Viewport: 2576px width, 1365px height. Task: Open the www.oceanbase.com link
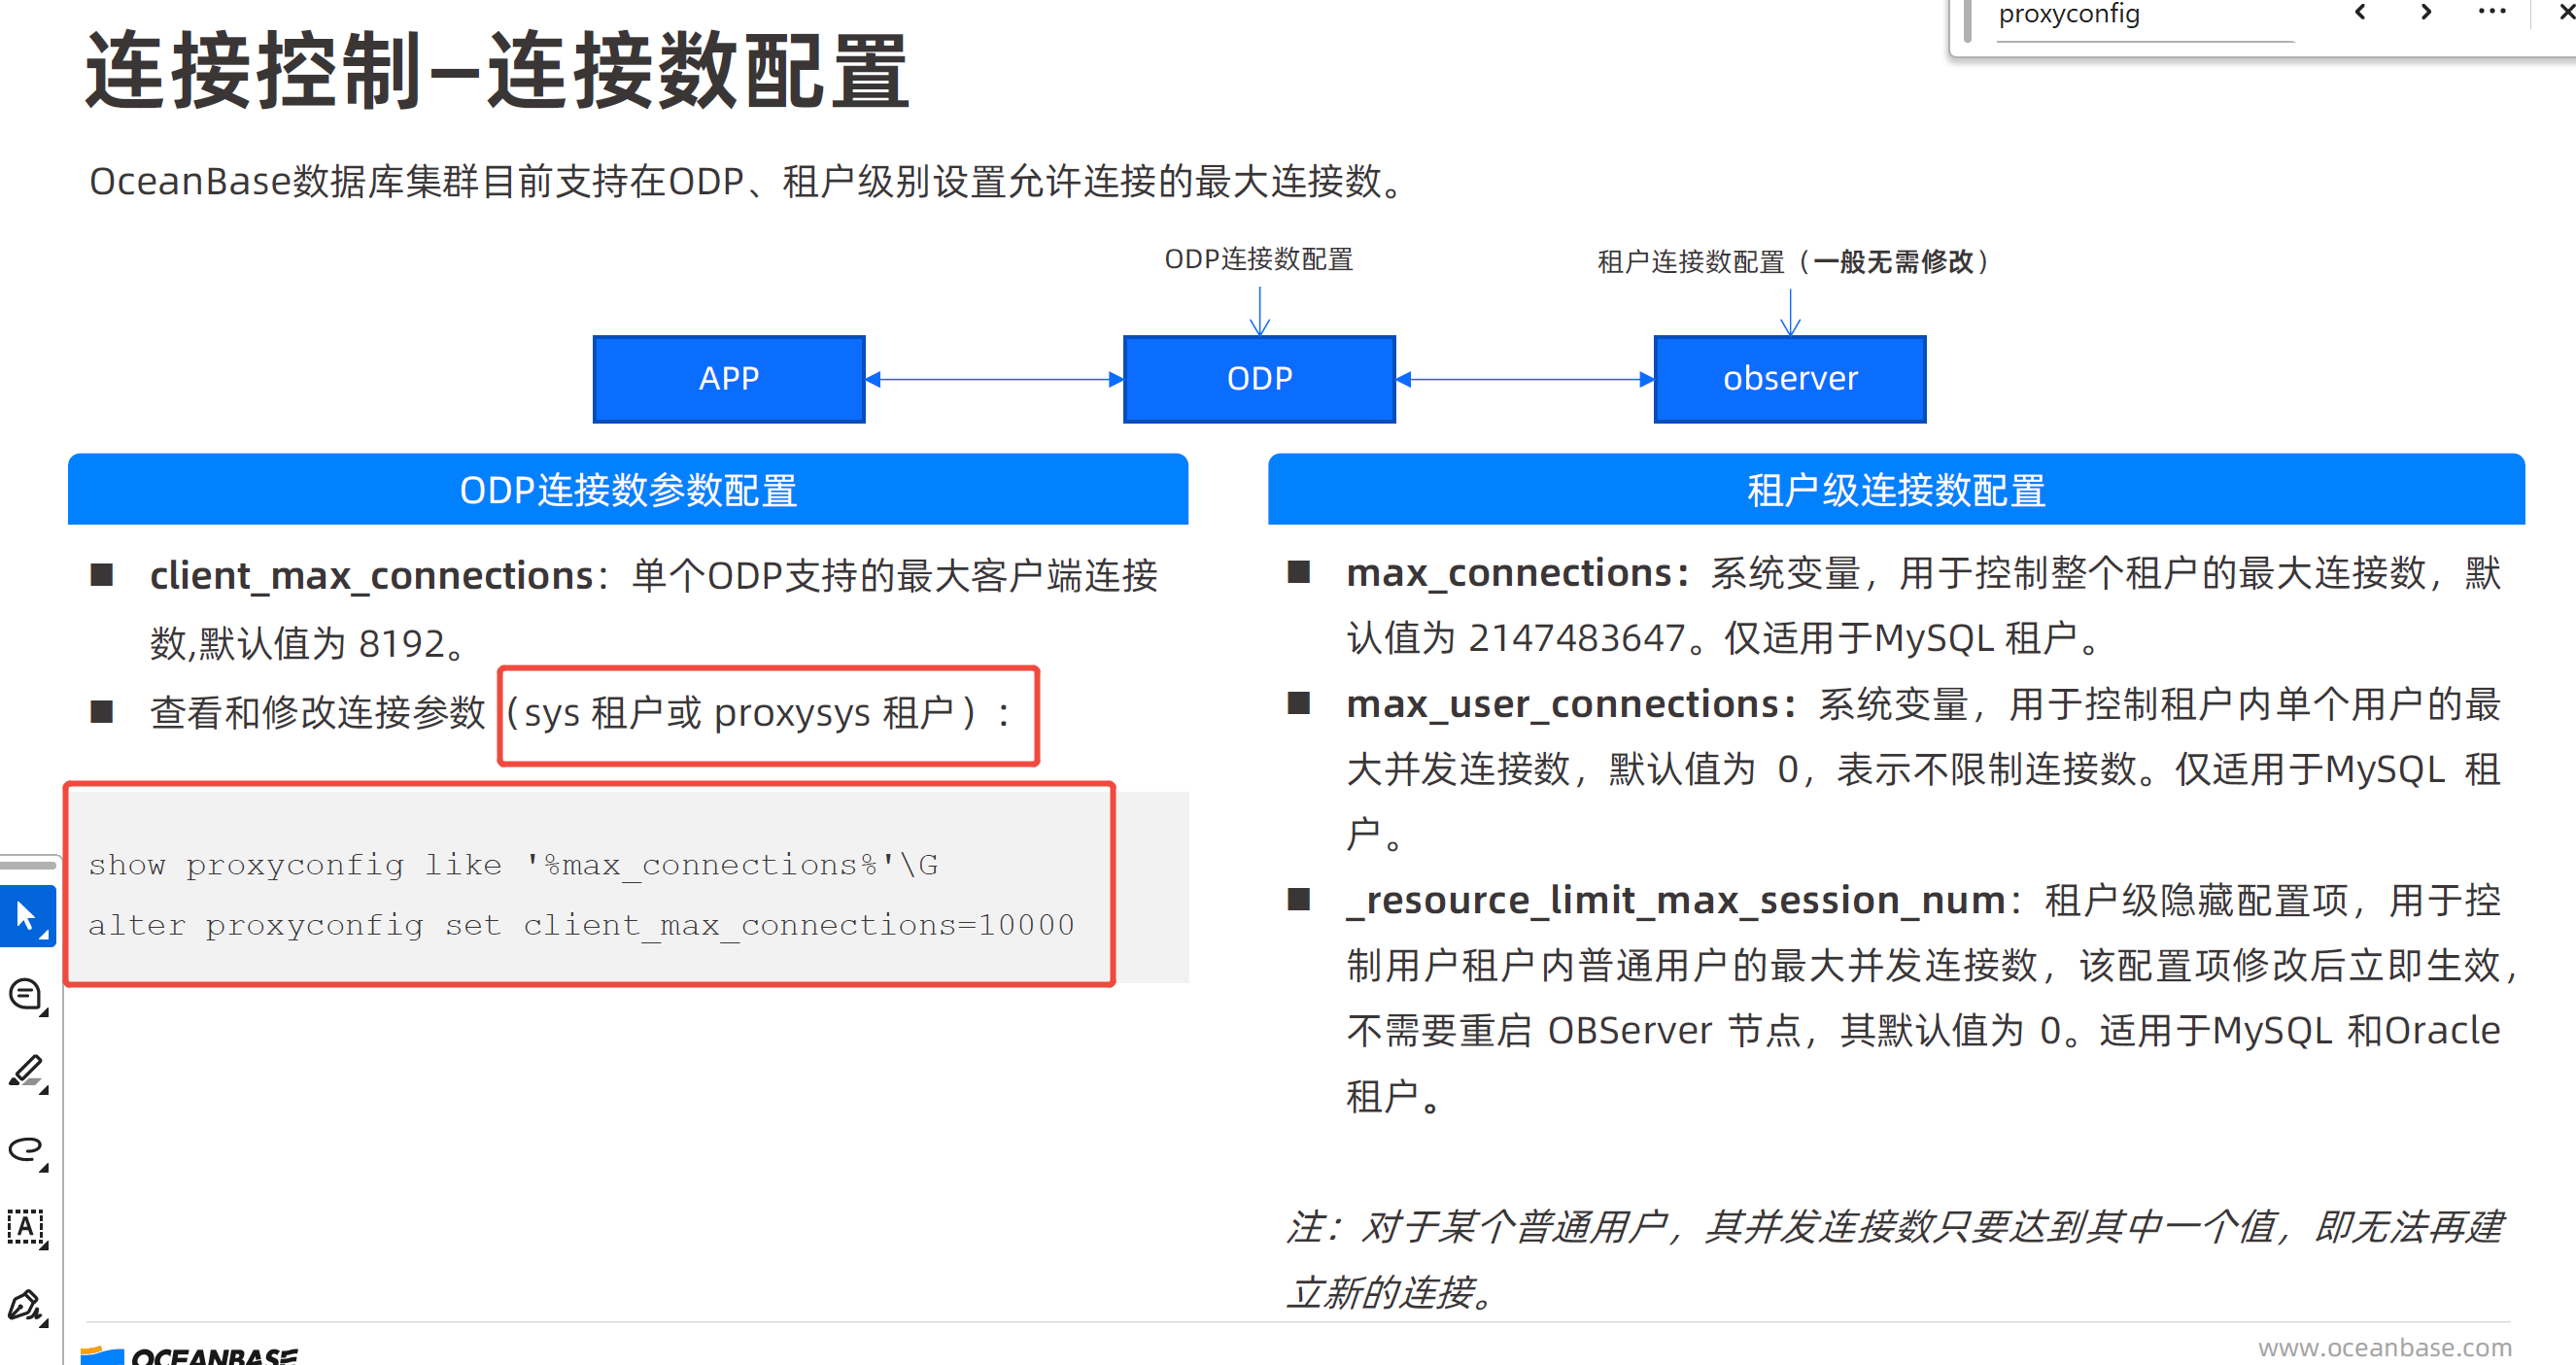coord(2385,1347)
